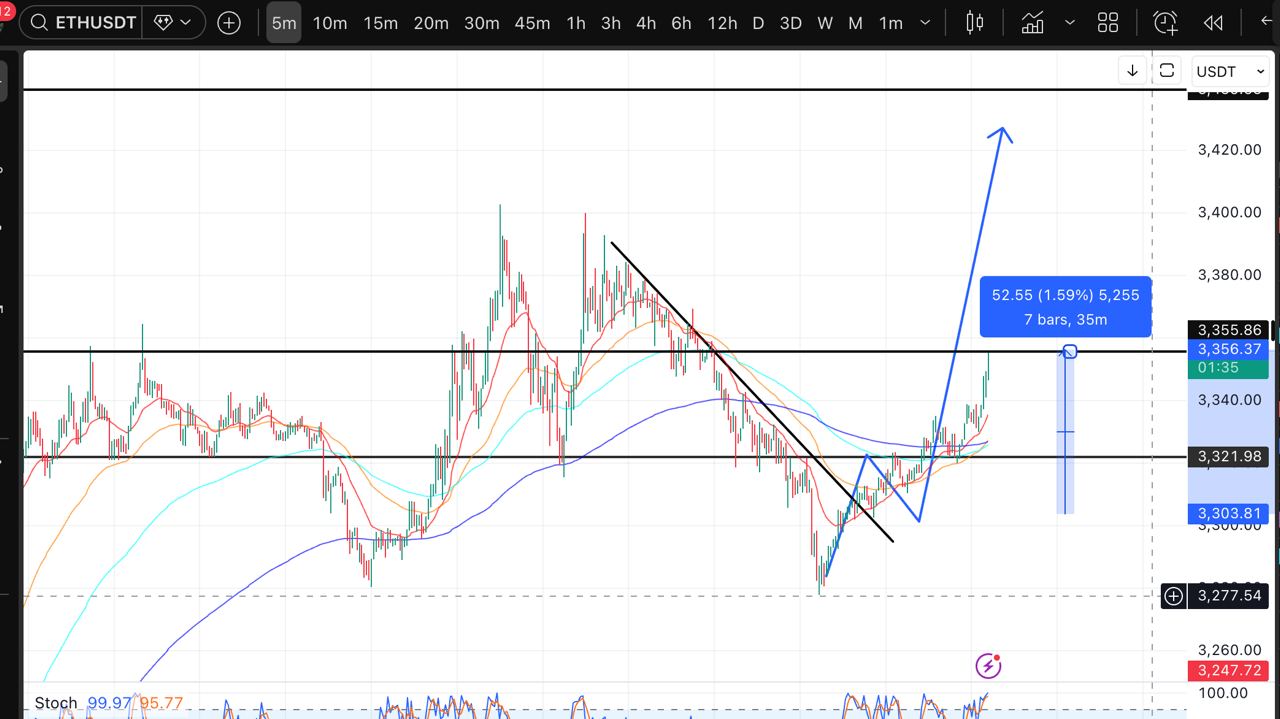The height and width of the screenshot is (719, 1280).
Task: Open the indicators chart icon
Action: coord(1032,22)
